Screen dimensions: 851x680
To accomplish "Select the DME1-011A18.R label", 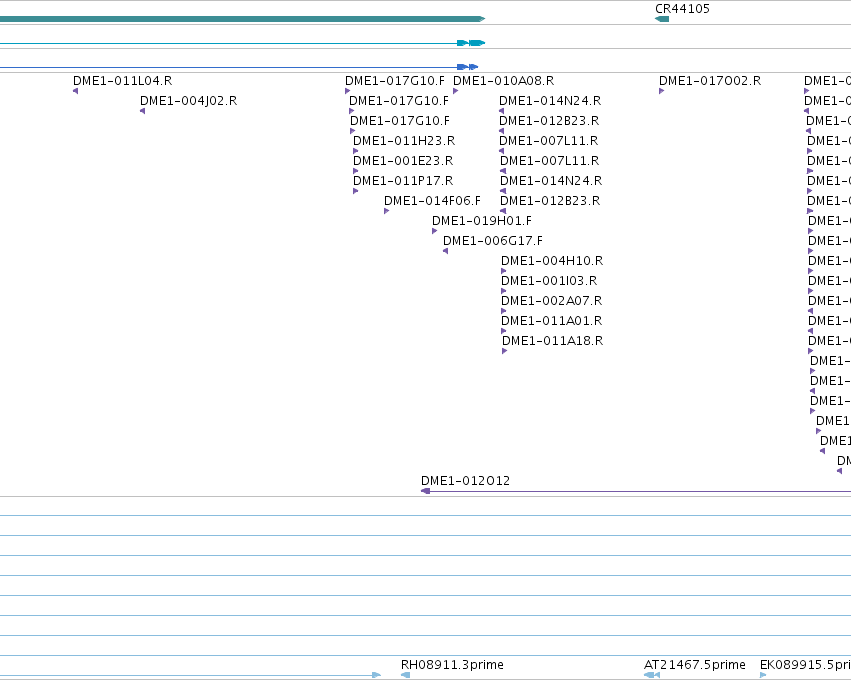I will [552, 341].
